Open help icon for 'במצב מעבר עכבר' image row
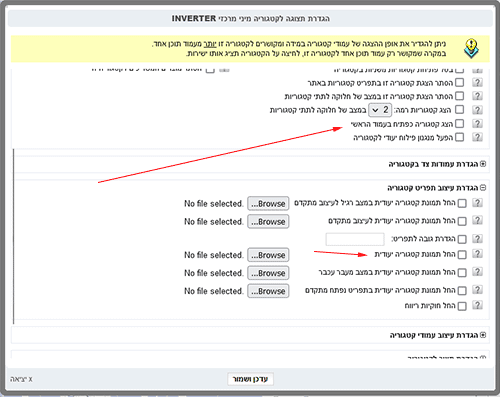Image resolution: width=500 pixels, height=397 pixels. [477, 272]
